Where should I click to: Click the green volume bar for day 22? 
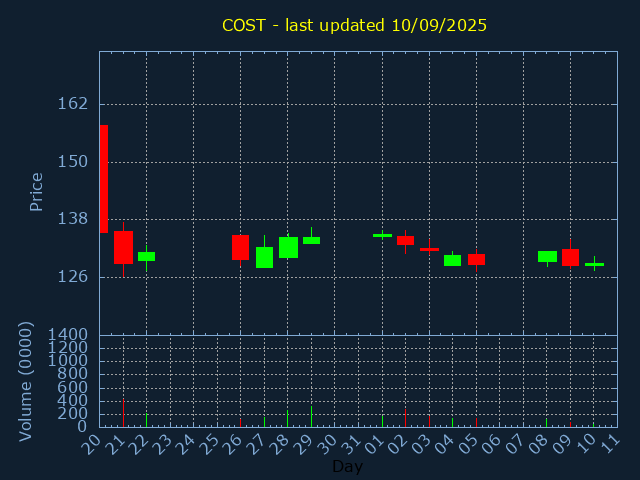point(147,420)
